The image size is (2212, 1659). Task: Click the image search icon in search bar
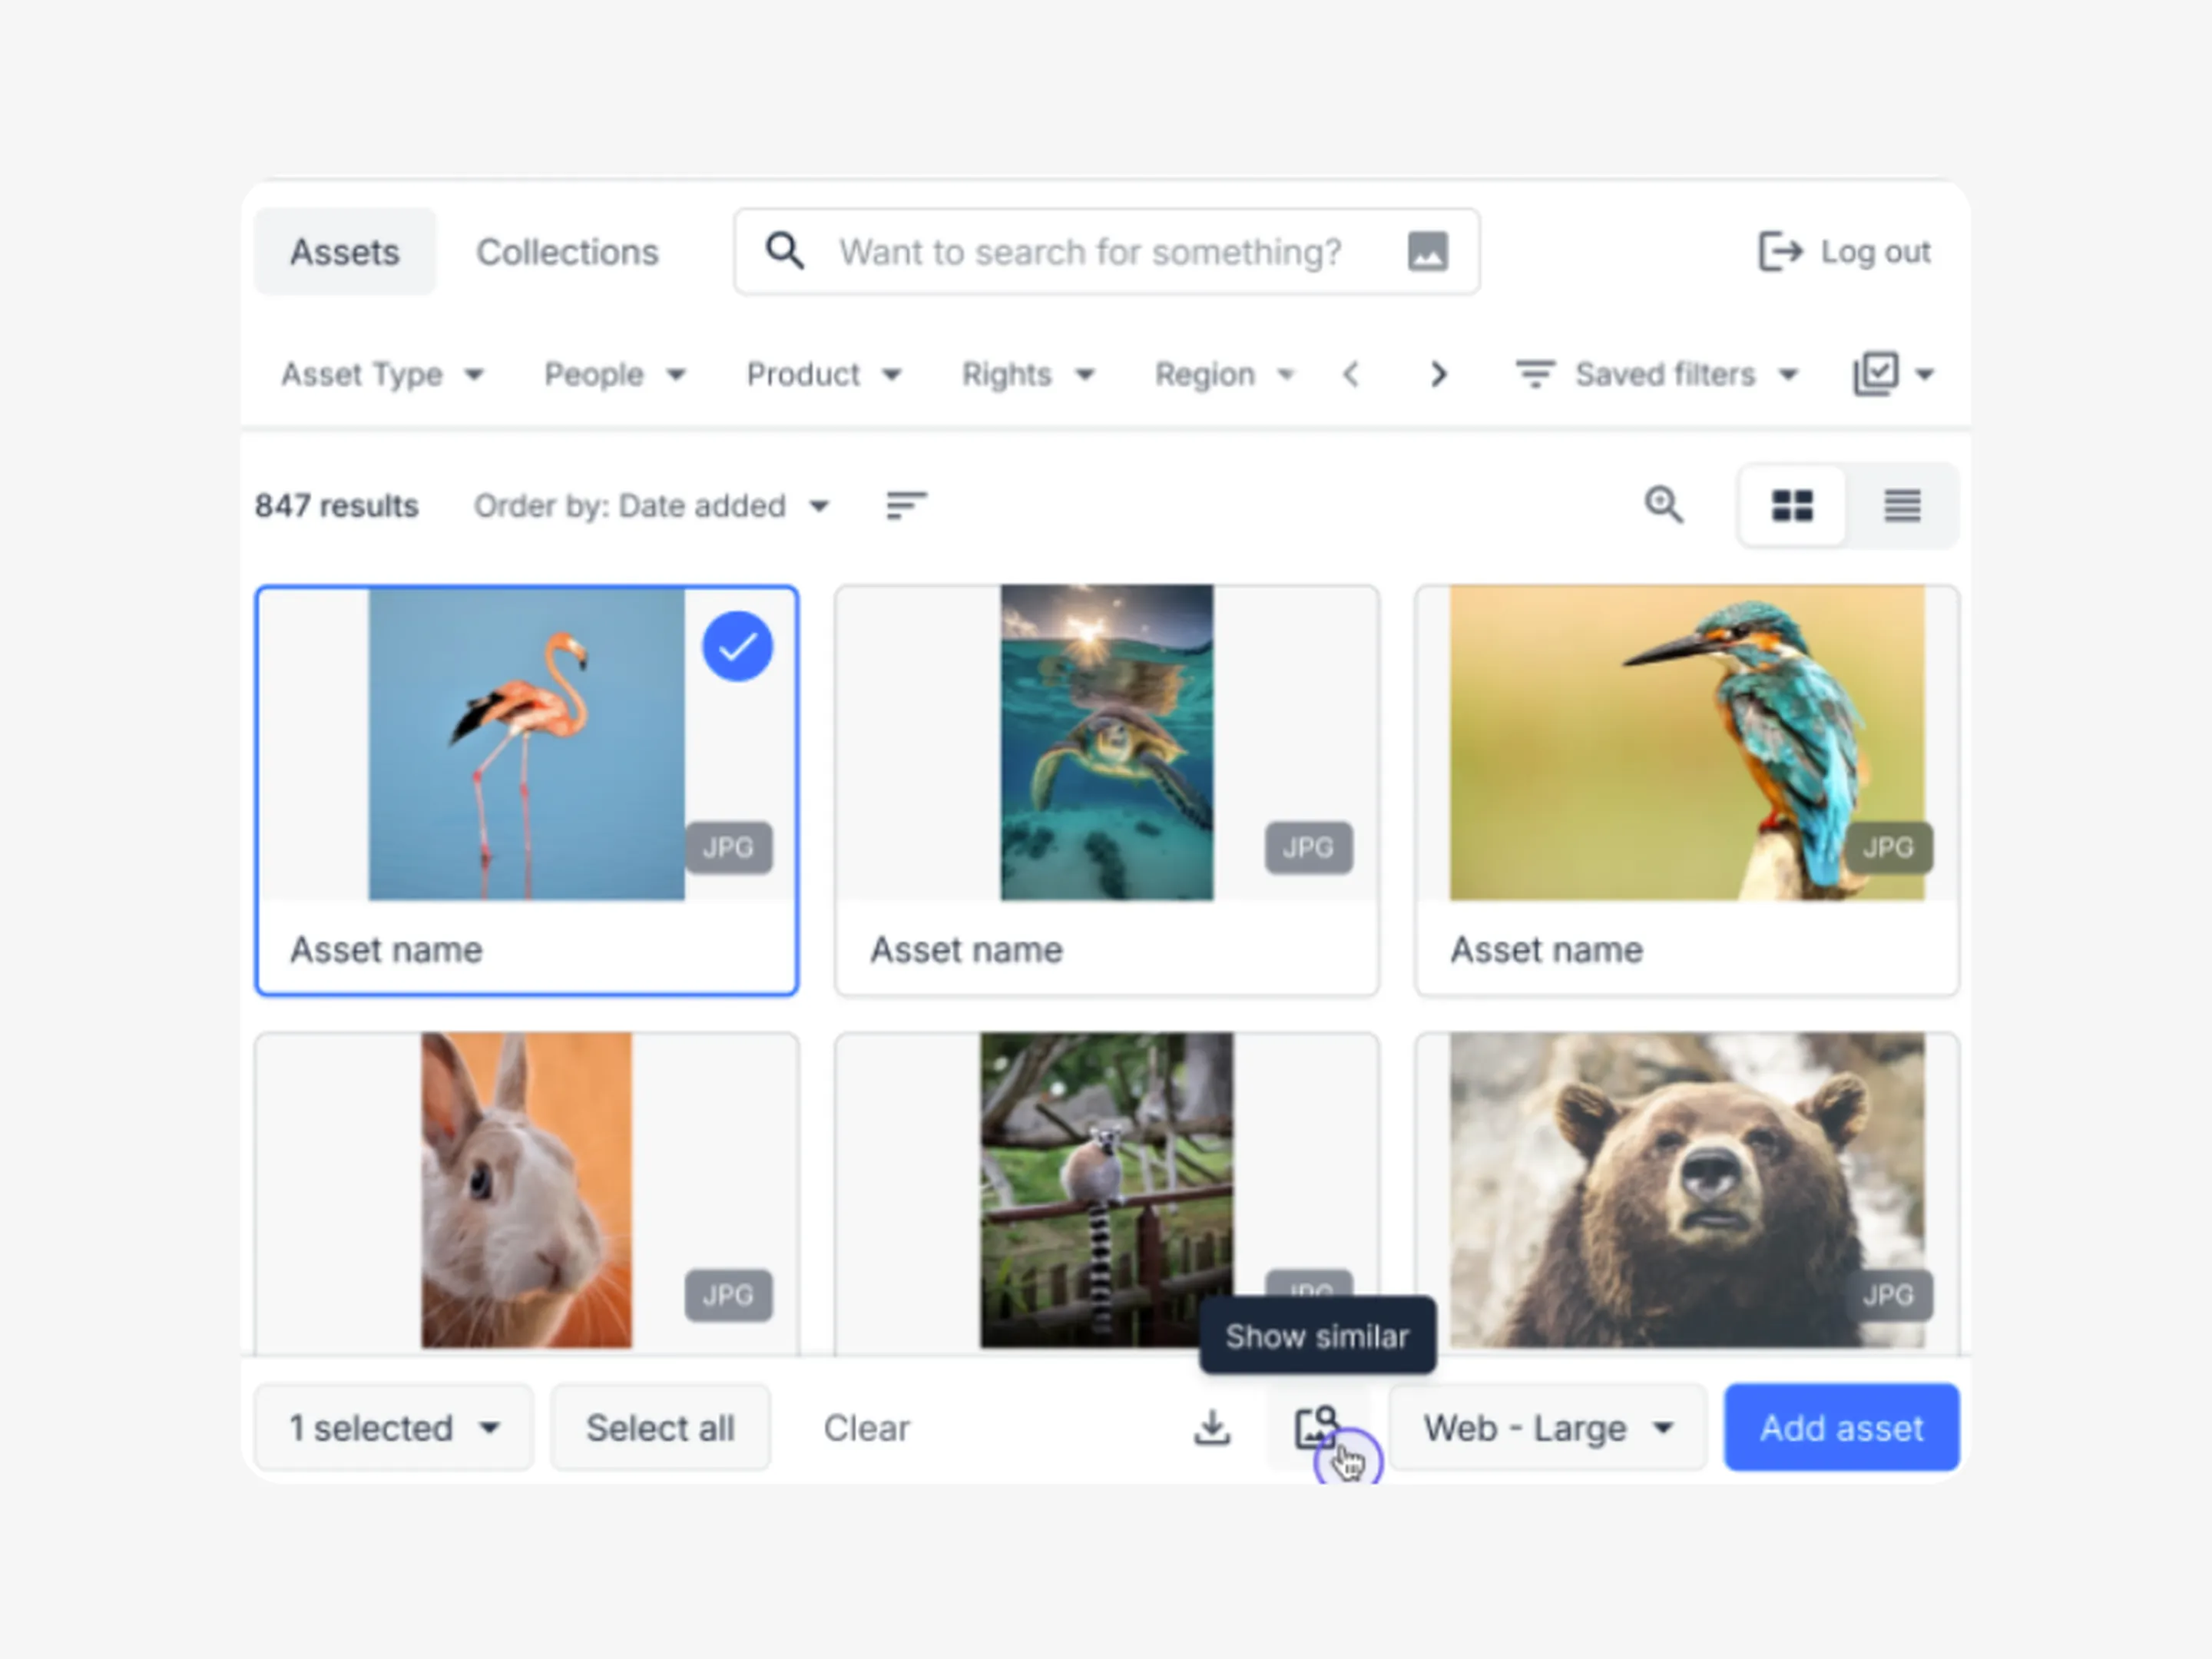pyautogui.click(x=1427, y=251)
